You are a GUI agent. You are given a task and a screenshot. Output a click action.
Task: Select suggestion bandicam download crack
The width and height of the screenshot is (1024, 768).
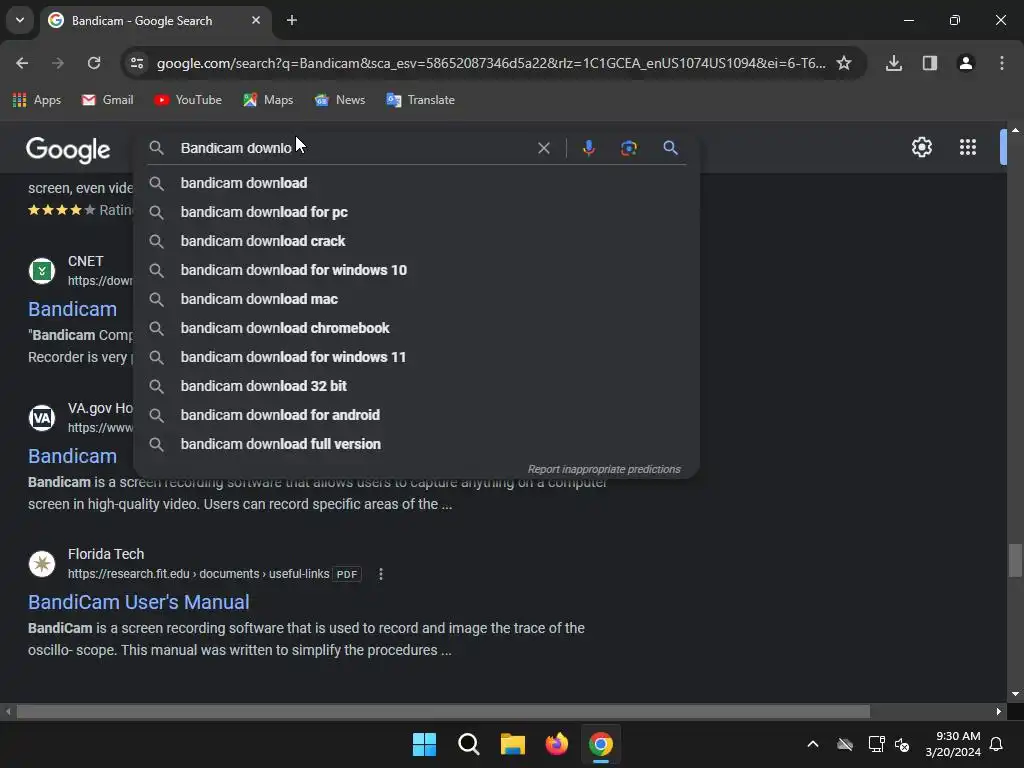(x=416, y=241)
